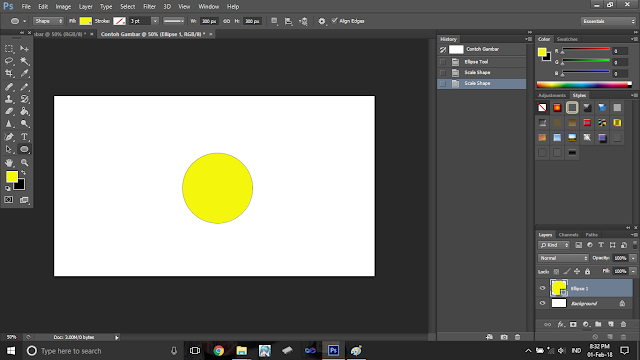The image size is (640, 360).
Task: Hide the Background layer
Action: [542, 303]
